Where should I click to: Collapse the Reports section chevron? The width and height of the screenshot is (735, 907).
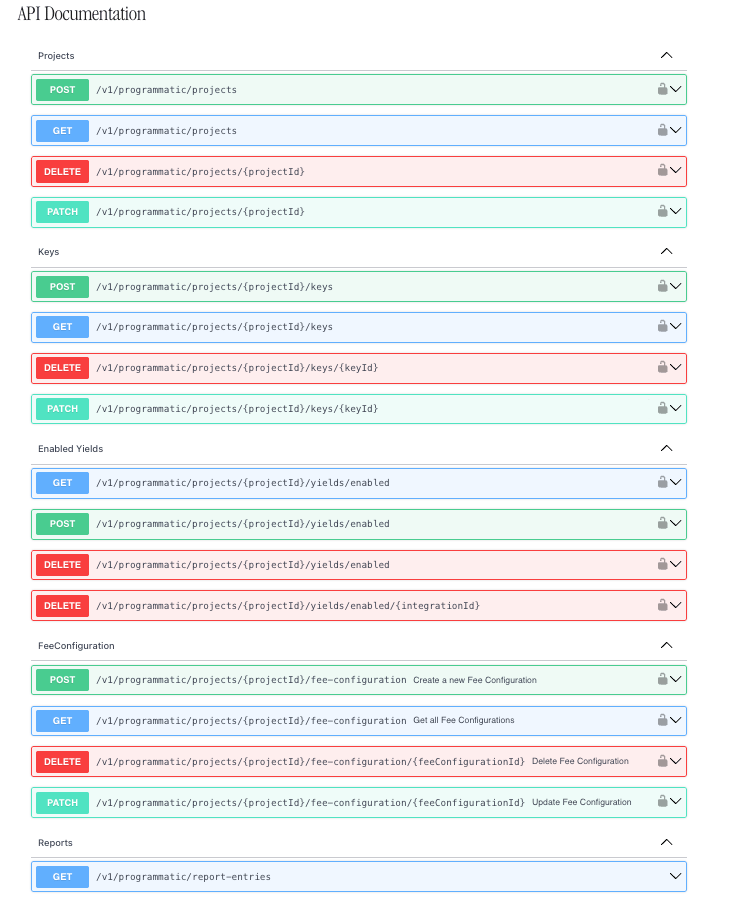click(666, 842)
